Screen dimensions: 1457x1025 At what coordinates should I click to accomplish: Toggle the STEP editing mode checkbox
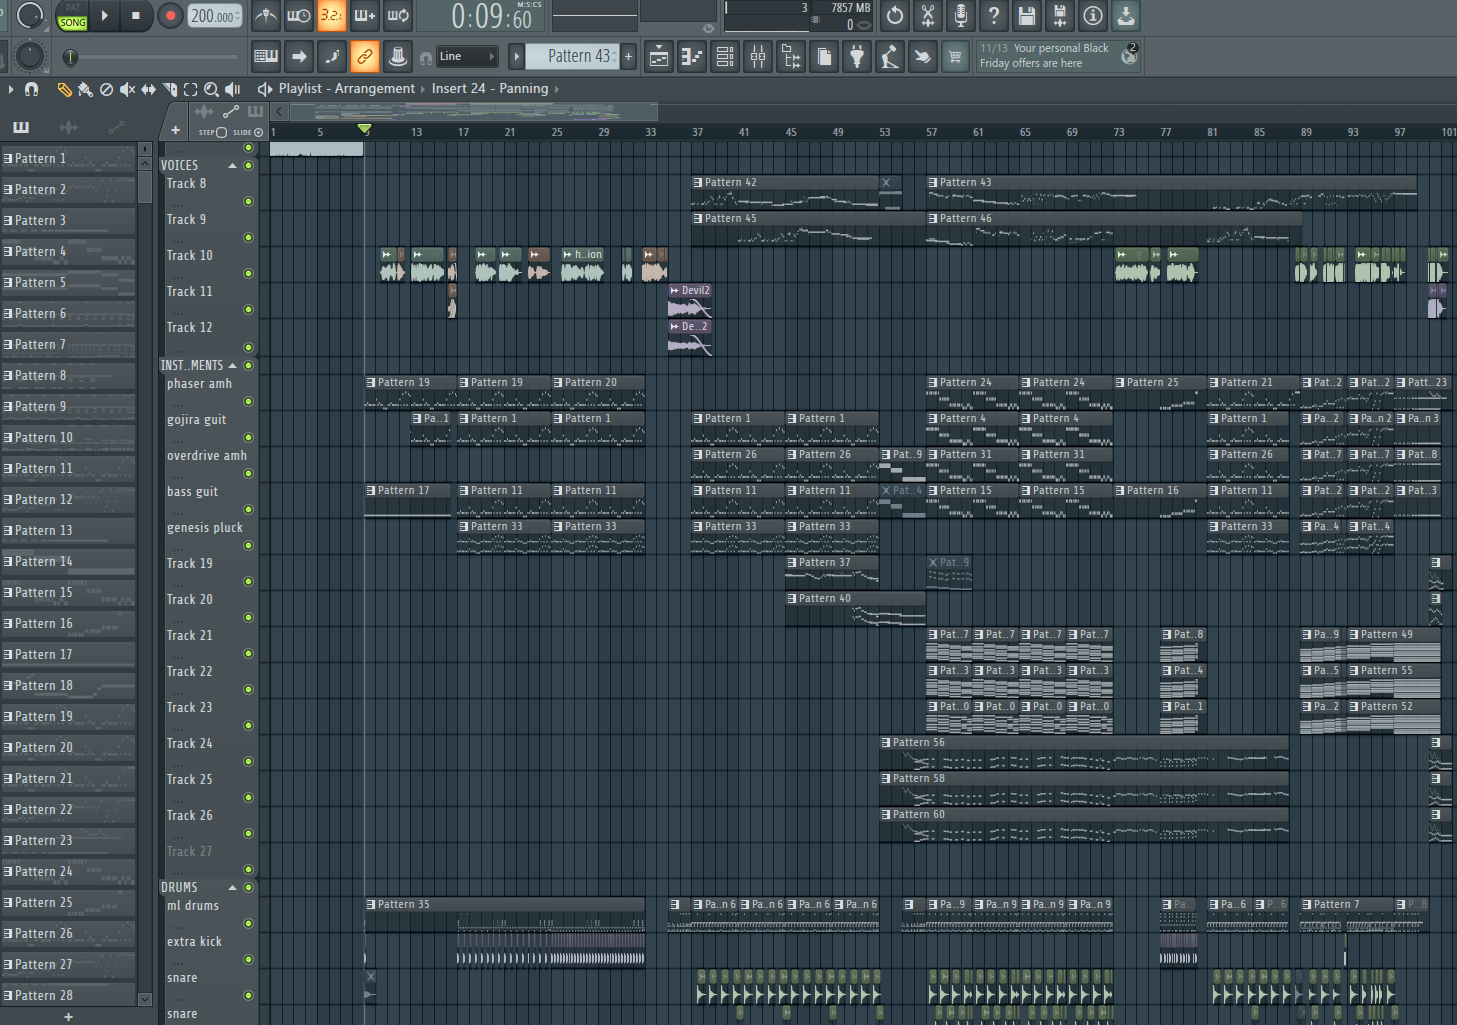(221, 132)
